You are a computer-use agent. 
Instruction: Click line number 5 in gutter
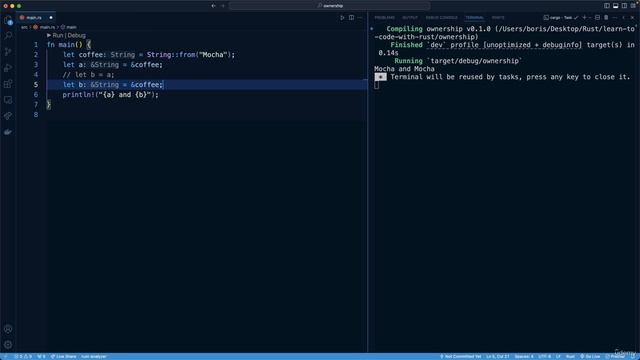36,84
